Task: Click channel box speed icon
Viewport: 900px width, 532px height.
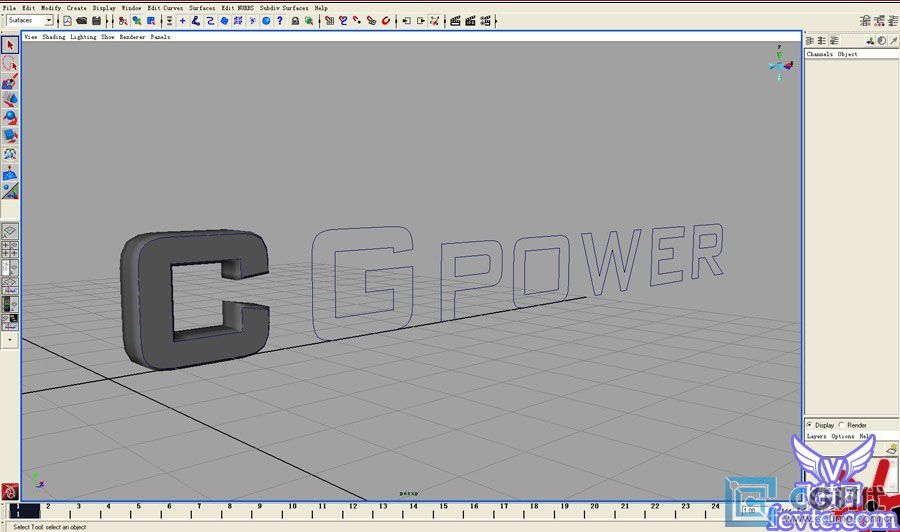Action: (881, 41)
